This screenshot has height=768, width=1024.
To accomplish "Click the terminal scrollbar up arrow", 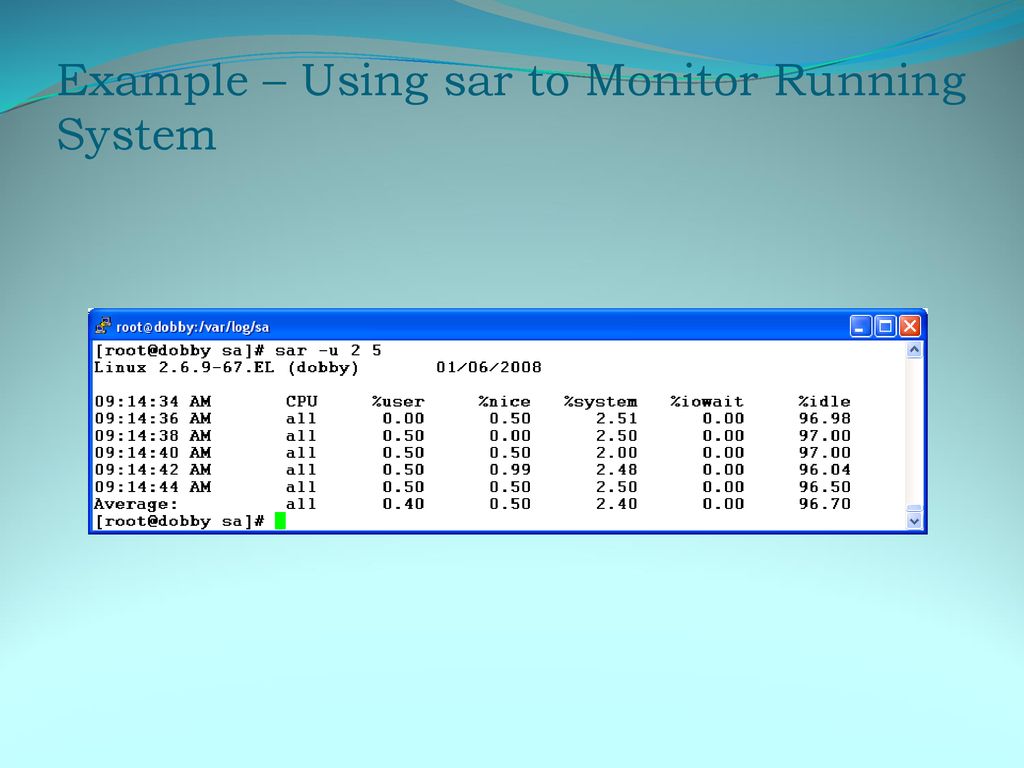I will (x=914, y=349).
